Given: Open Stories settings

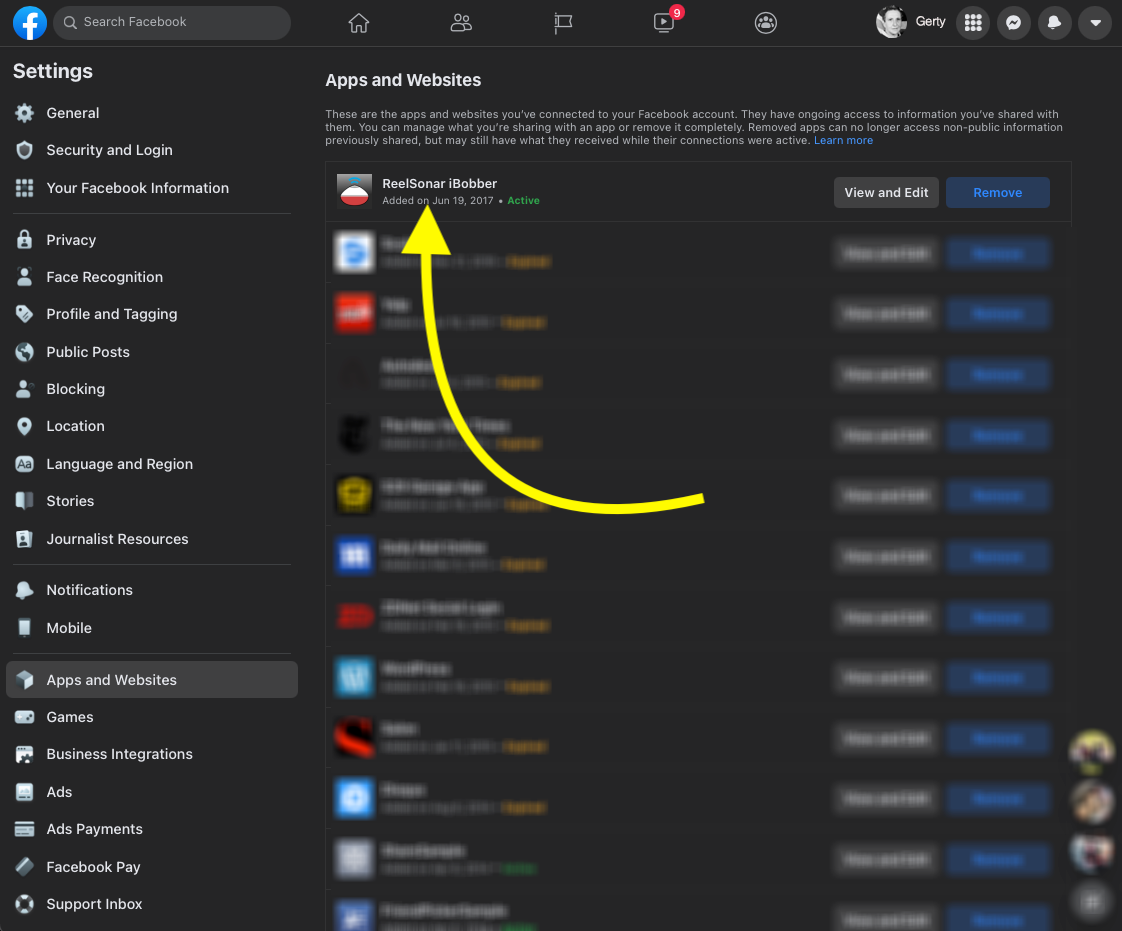Looking at the screenshot, I should 152,501.
